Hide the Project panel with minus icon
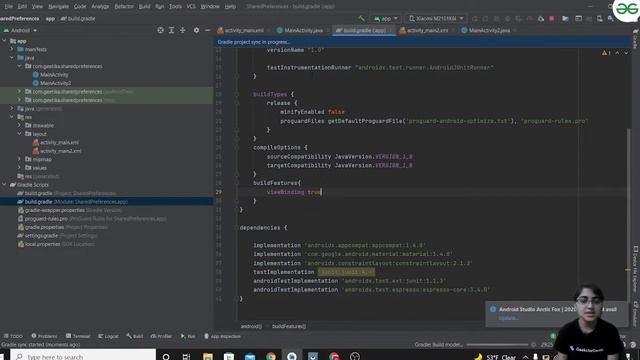The width and height of the screenshot is (640, 360). tap(207, 30)
